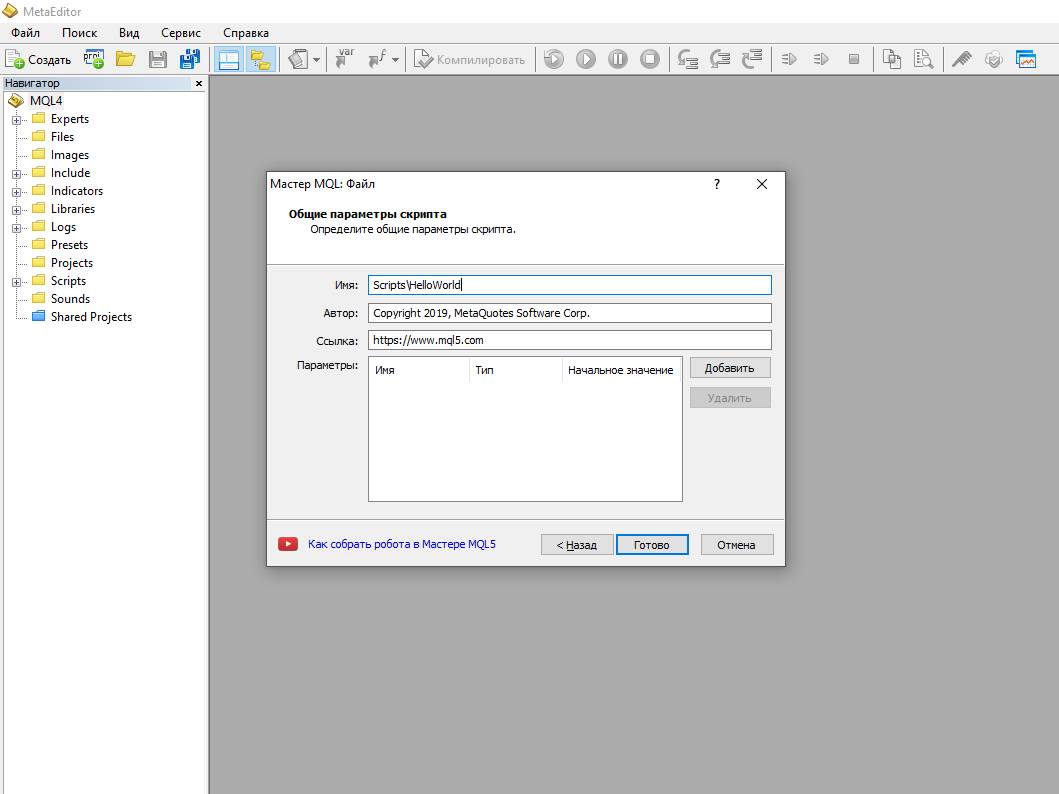
Task: Expand the Experts folder in Navigator
Action: pyautogui.click(x=17, y=119)
